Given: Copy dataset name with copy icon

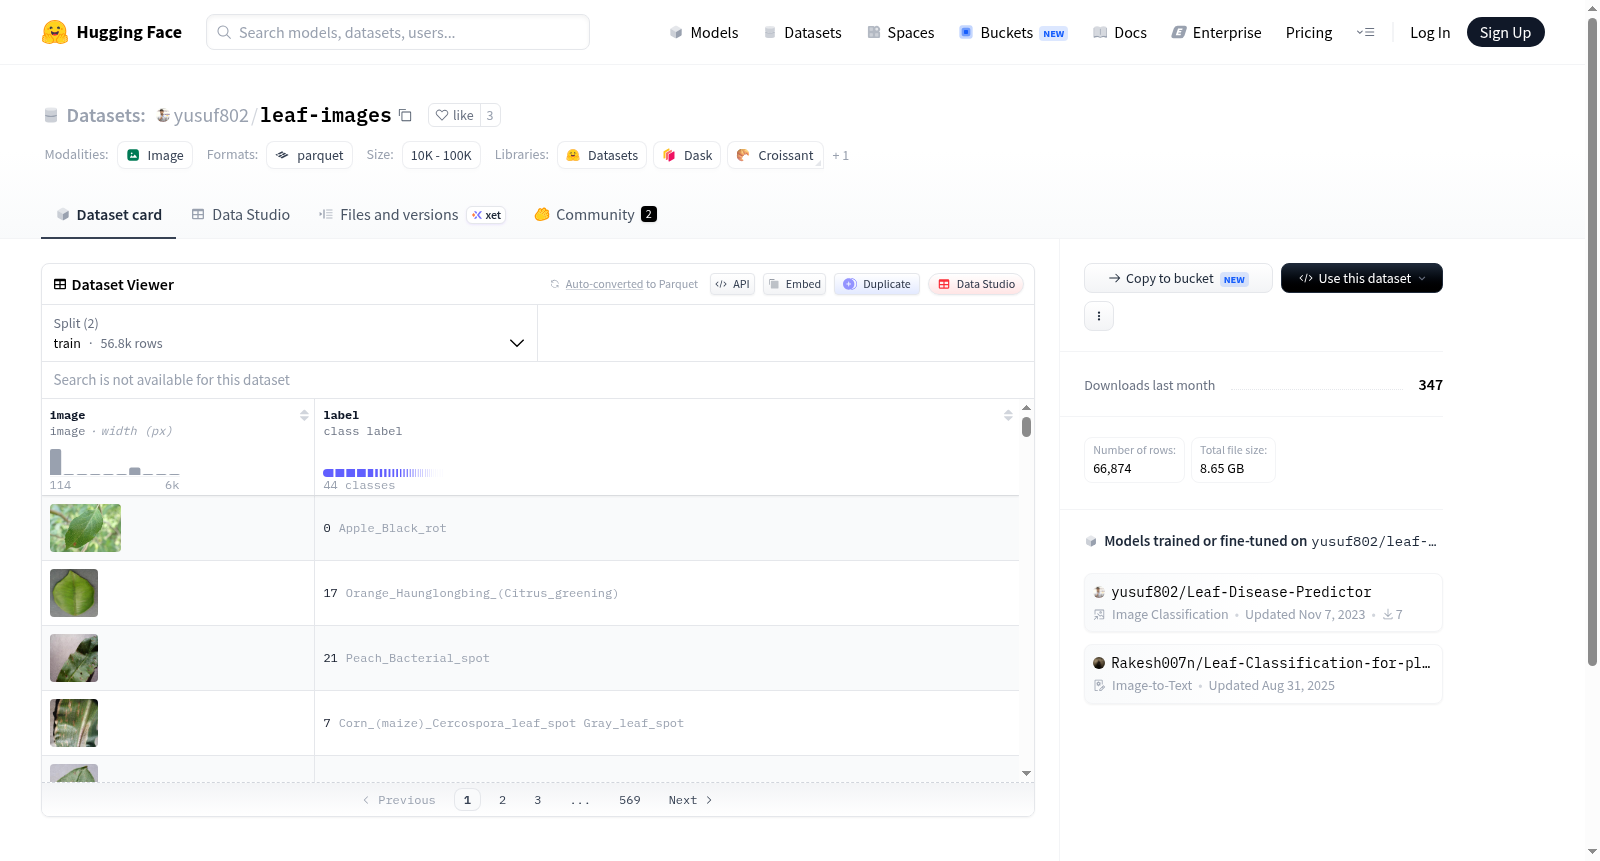Looking at the screenshot, I should tap(405, 115).
